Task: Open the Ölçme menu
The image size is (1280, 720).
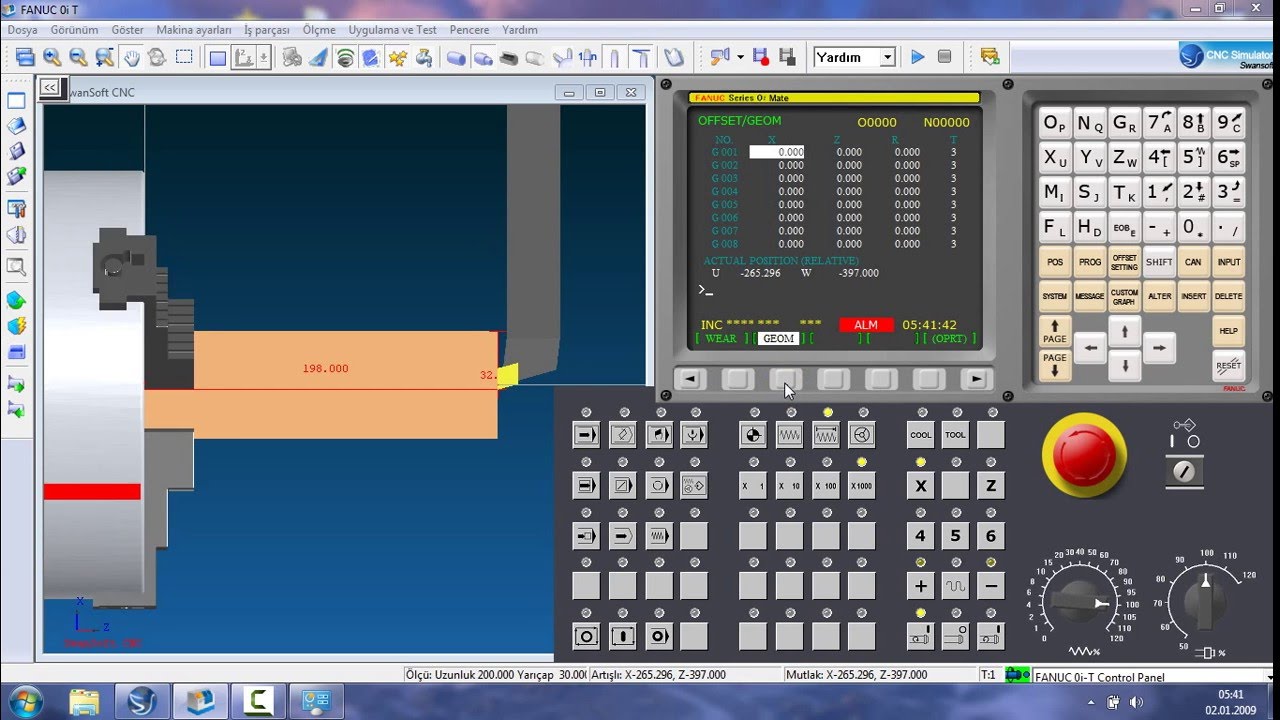Action: [x=319, y=30]
